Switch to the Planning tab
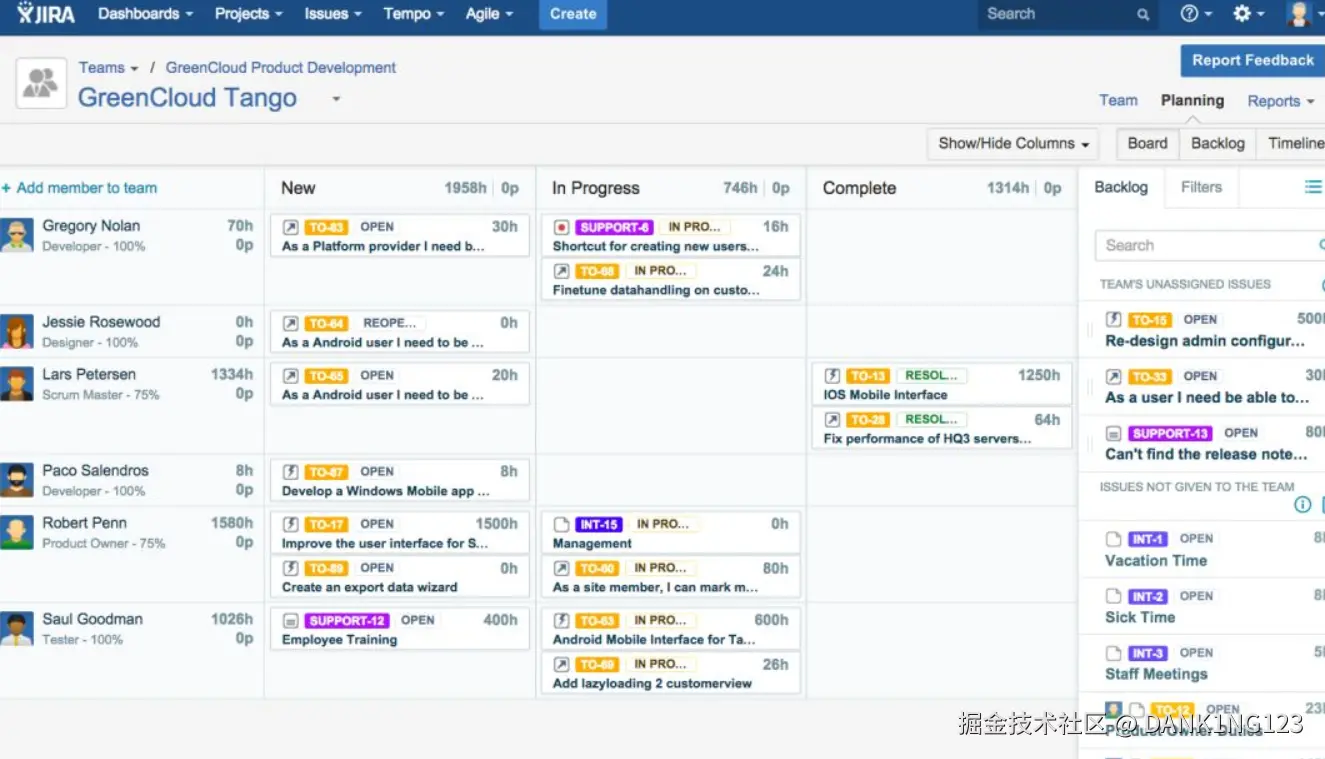The width and height of the screenshot is (1325, 759). click(1192, 100)
